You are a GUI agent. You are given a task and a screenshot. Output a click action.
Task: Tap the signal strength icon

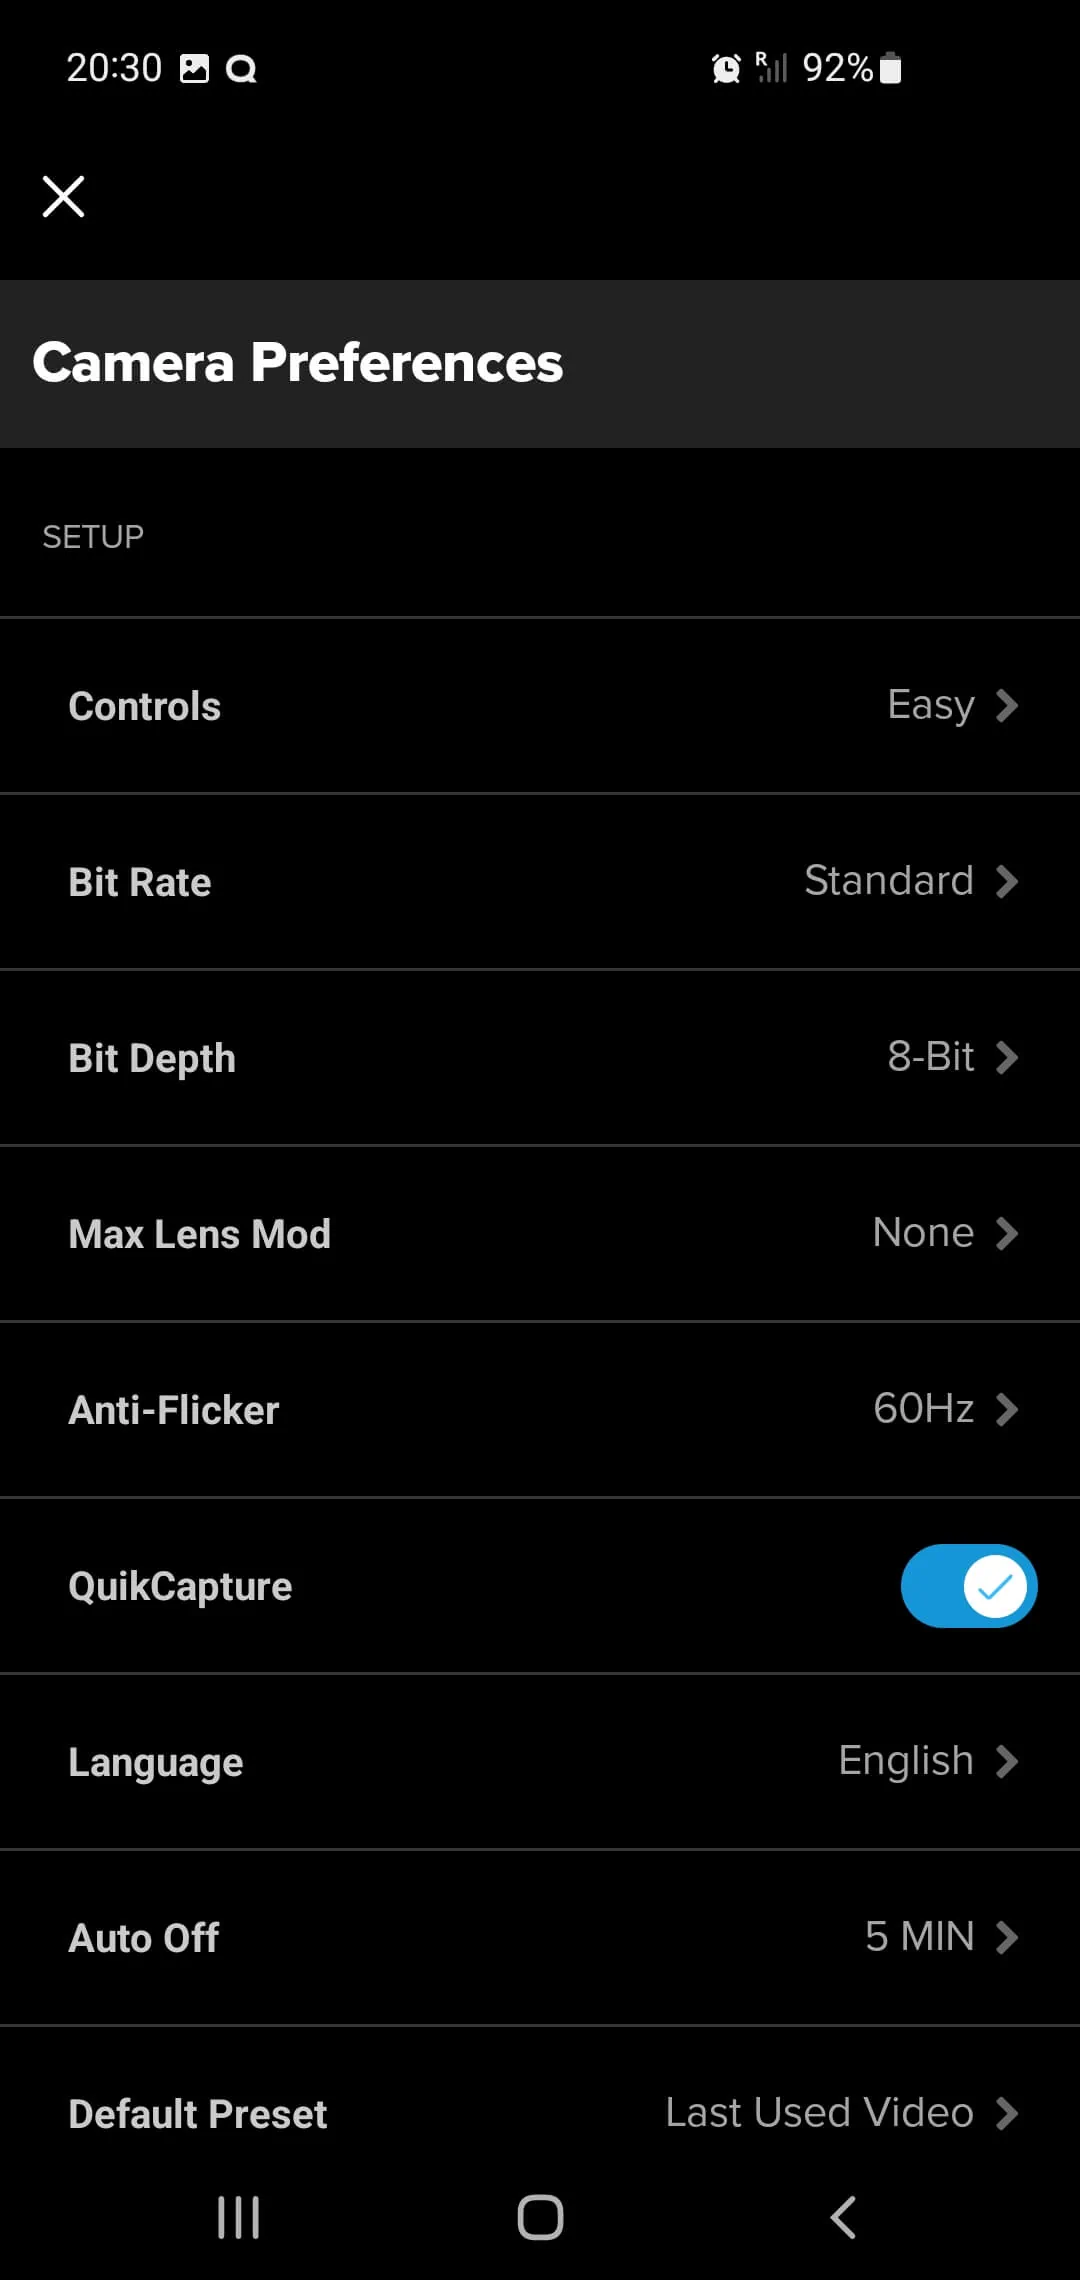771,68
